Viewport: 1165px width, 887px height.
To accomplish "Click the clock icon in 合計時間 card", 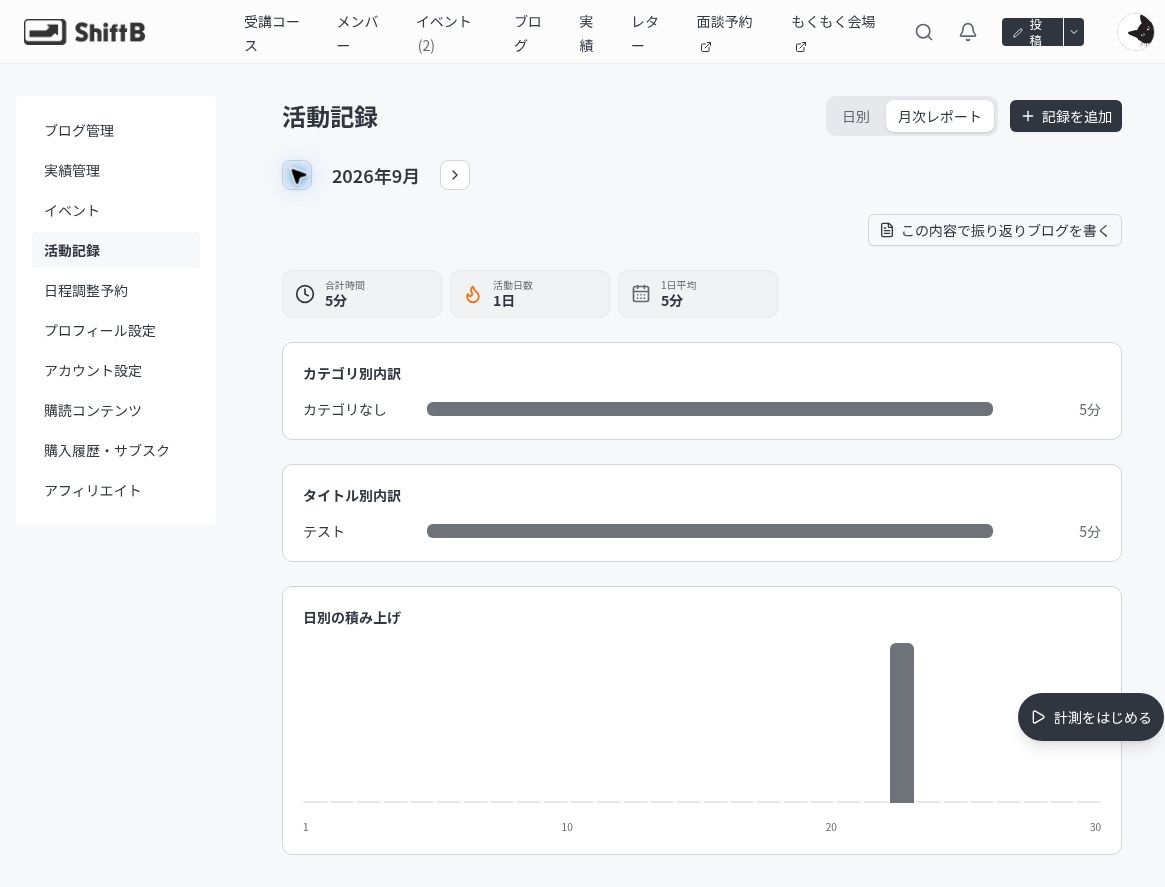I will [305, 294].
